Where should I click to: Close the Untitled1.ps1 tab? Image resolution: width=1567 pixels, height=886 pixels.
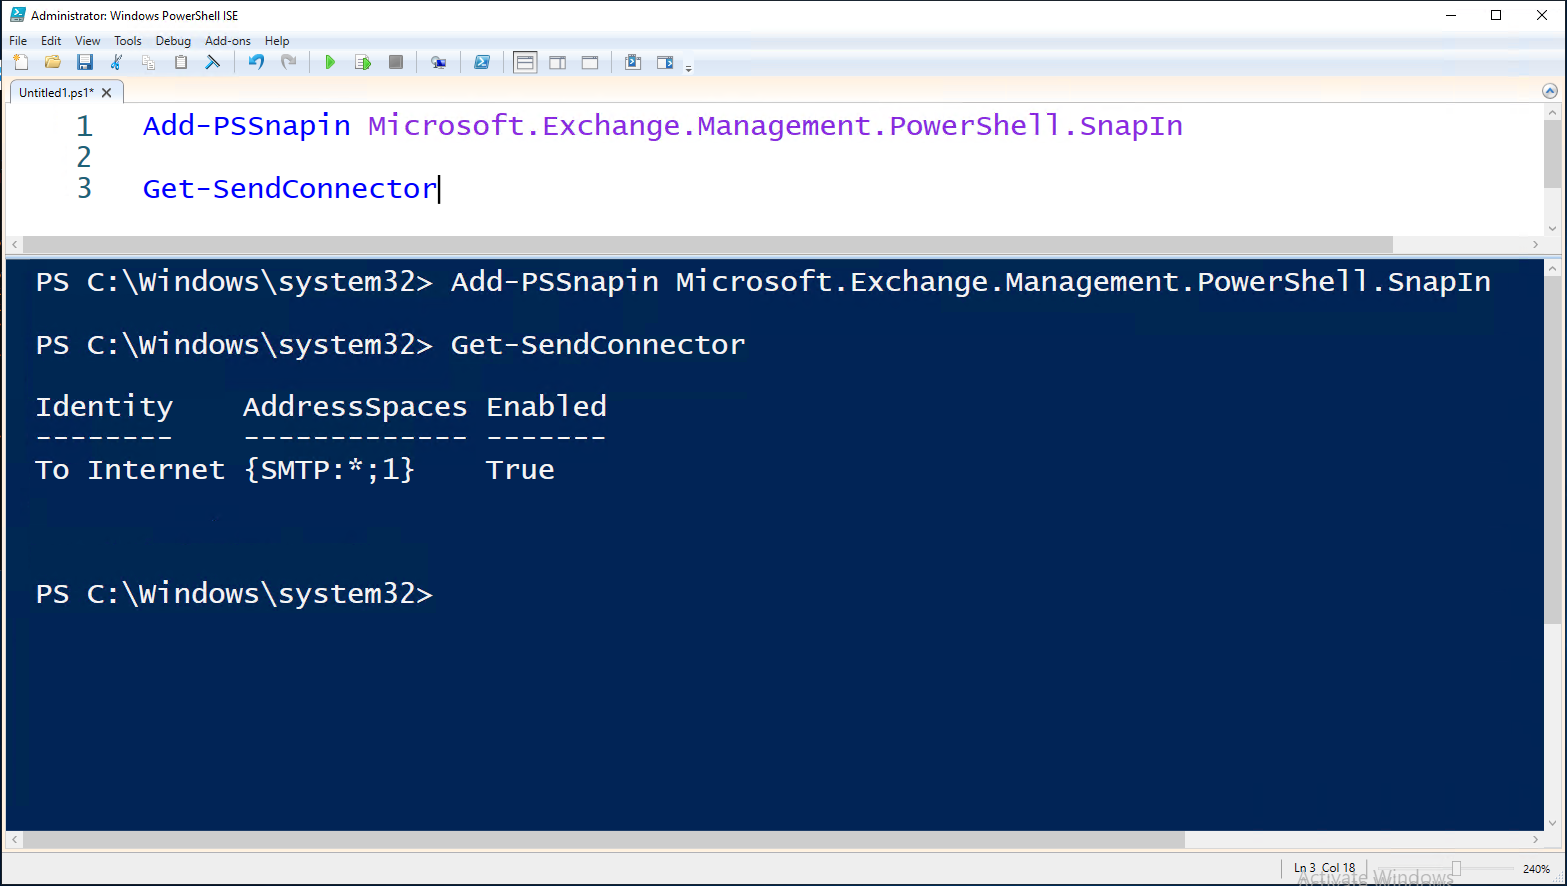coord(106,91)
